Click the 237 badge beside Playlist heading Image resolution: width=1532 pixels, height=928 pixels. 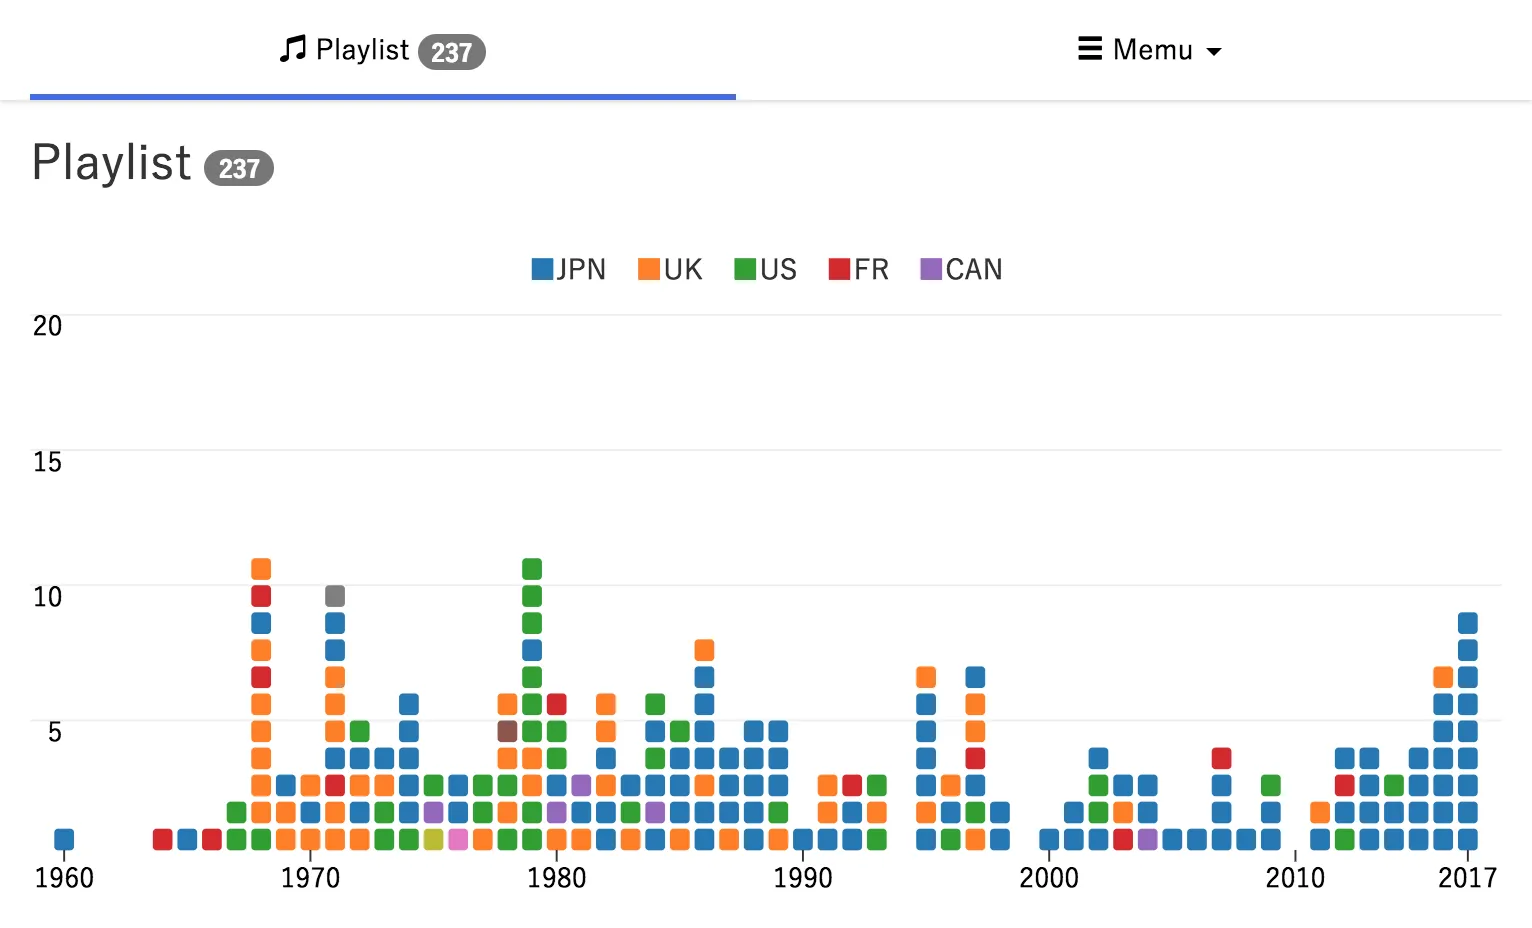239,168
